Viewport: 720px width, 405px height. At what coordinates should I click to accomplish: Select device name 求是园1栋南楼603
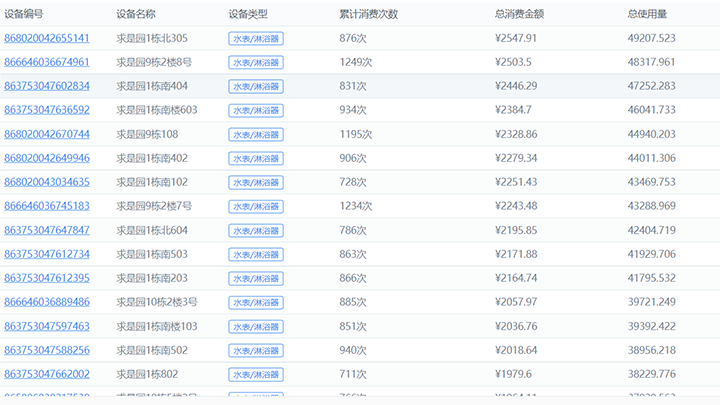[157, 110]
